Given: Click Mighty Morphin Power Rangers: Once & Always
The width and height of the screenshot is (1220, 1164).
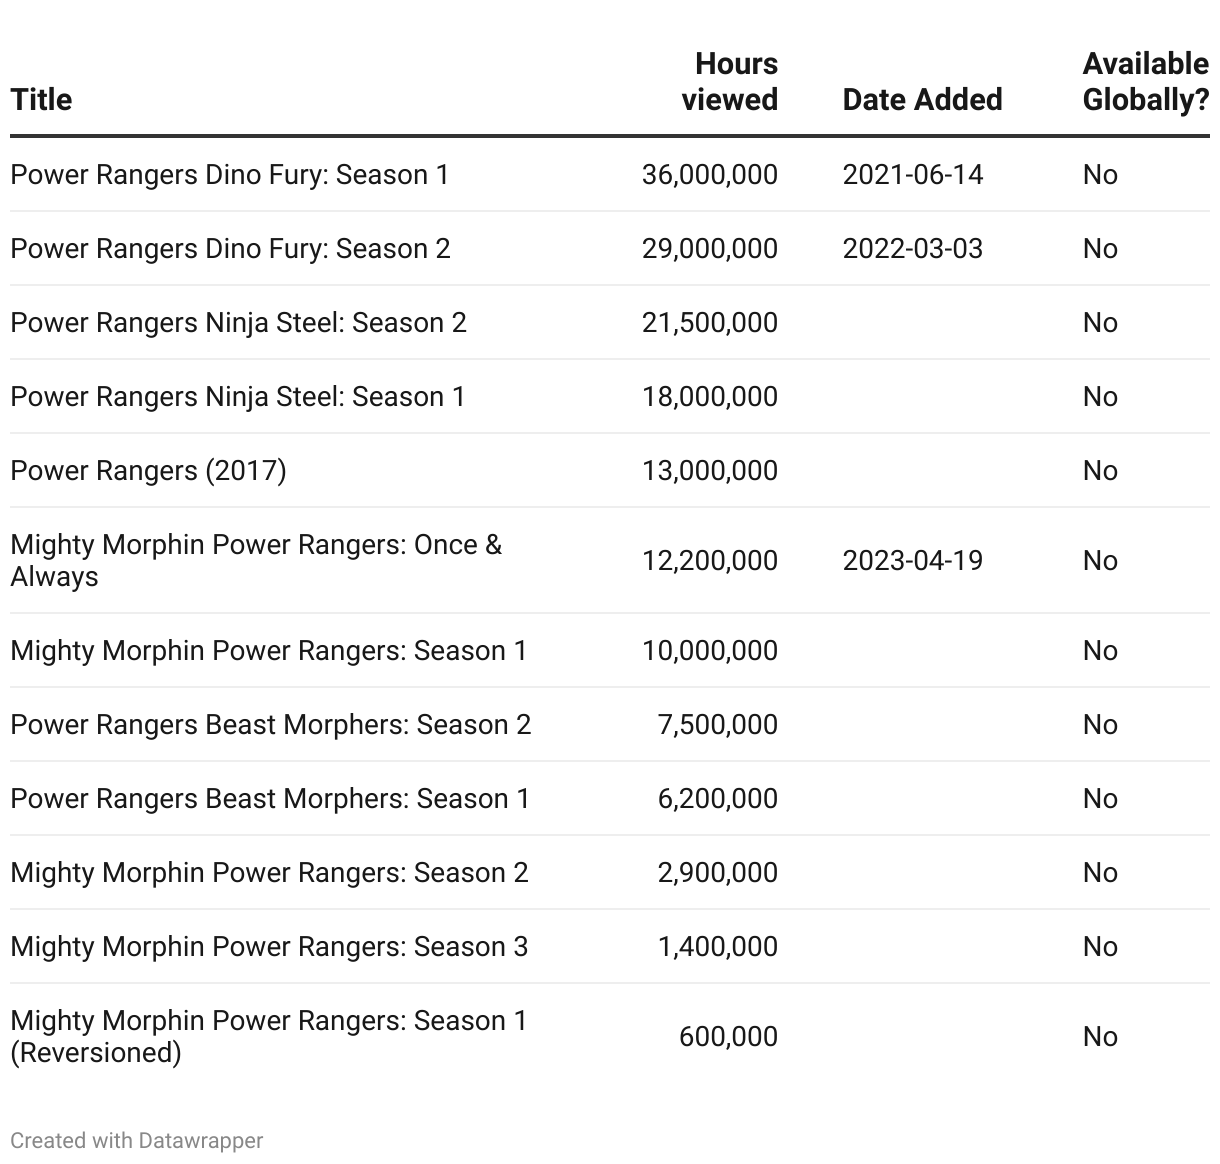Looking at the screenshot, I should tap(256, 561).
